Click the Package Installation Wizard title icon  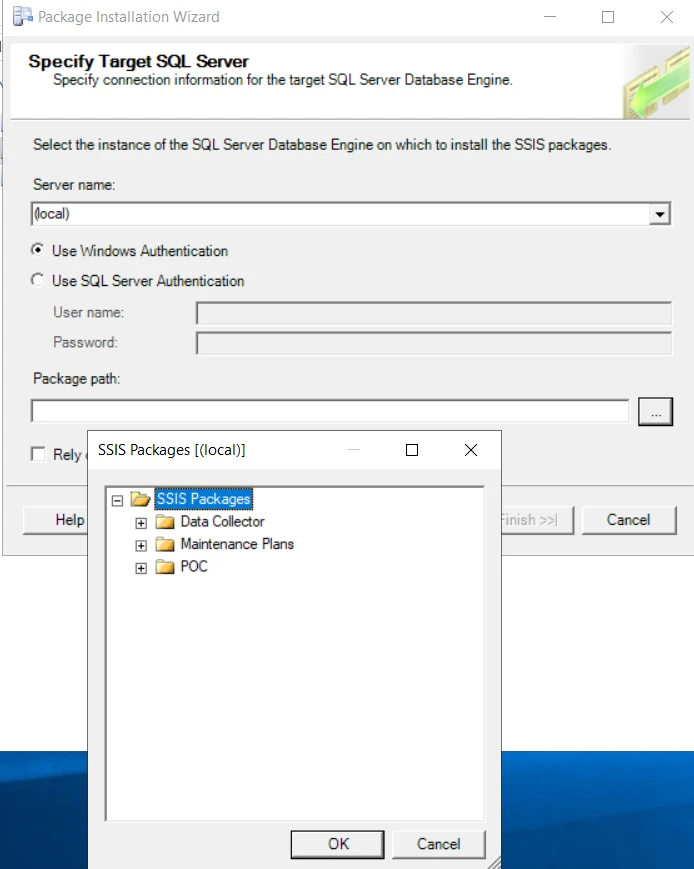[23, 17]
